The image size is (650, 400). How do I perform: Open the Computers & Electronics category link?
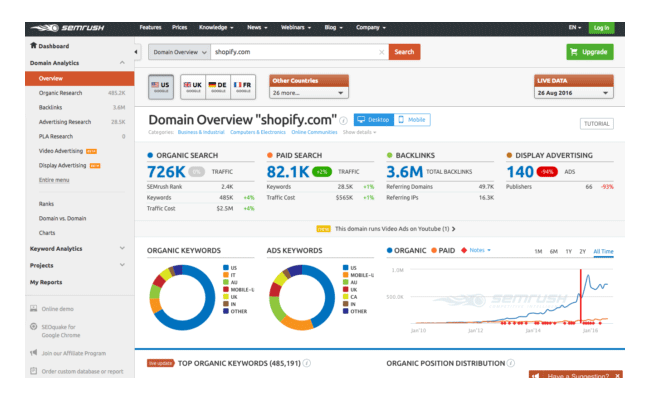(258, 132)
